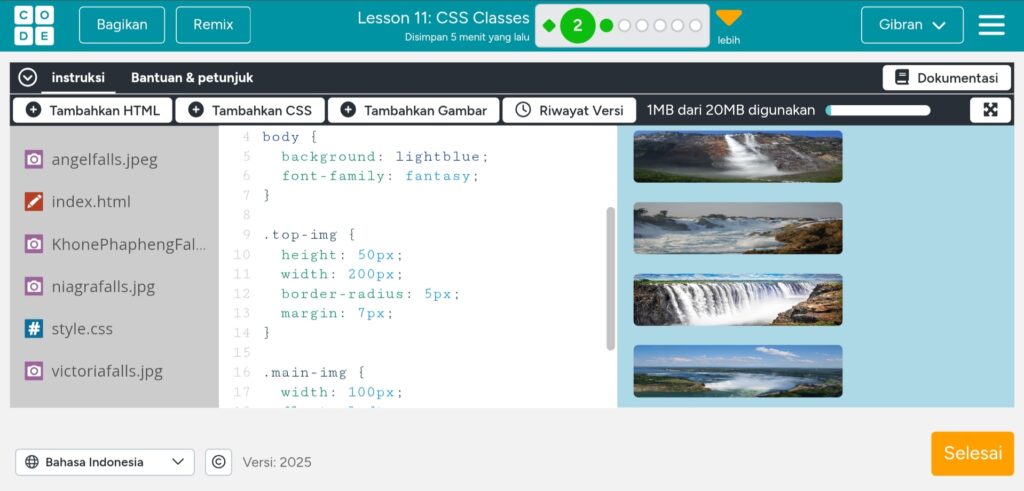Image resolution: width=1024 pixels, height=491 pixels.
Task: Open the Bahasa Indonesia language selector
Action: coord(105,462)
